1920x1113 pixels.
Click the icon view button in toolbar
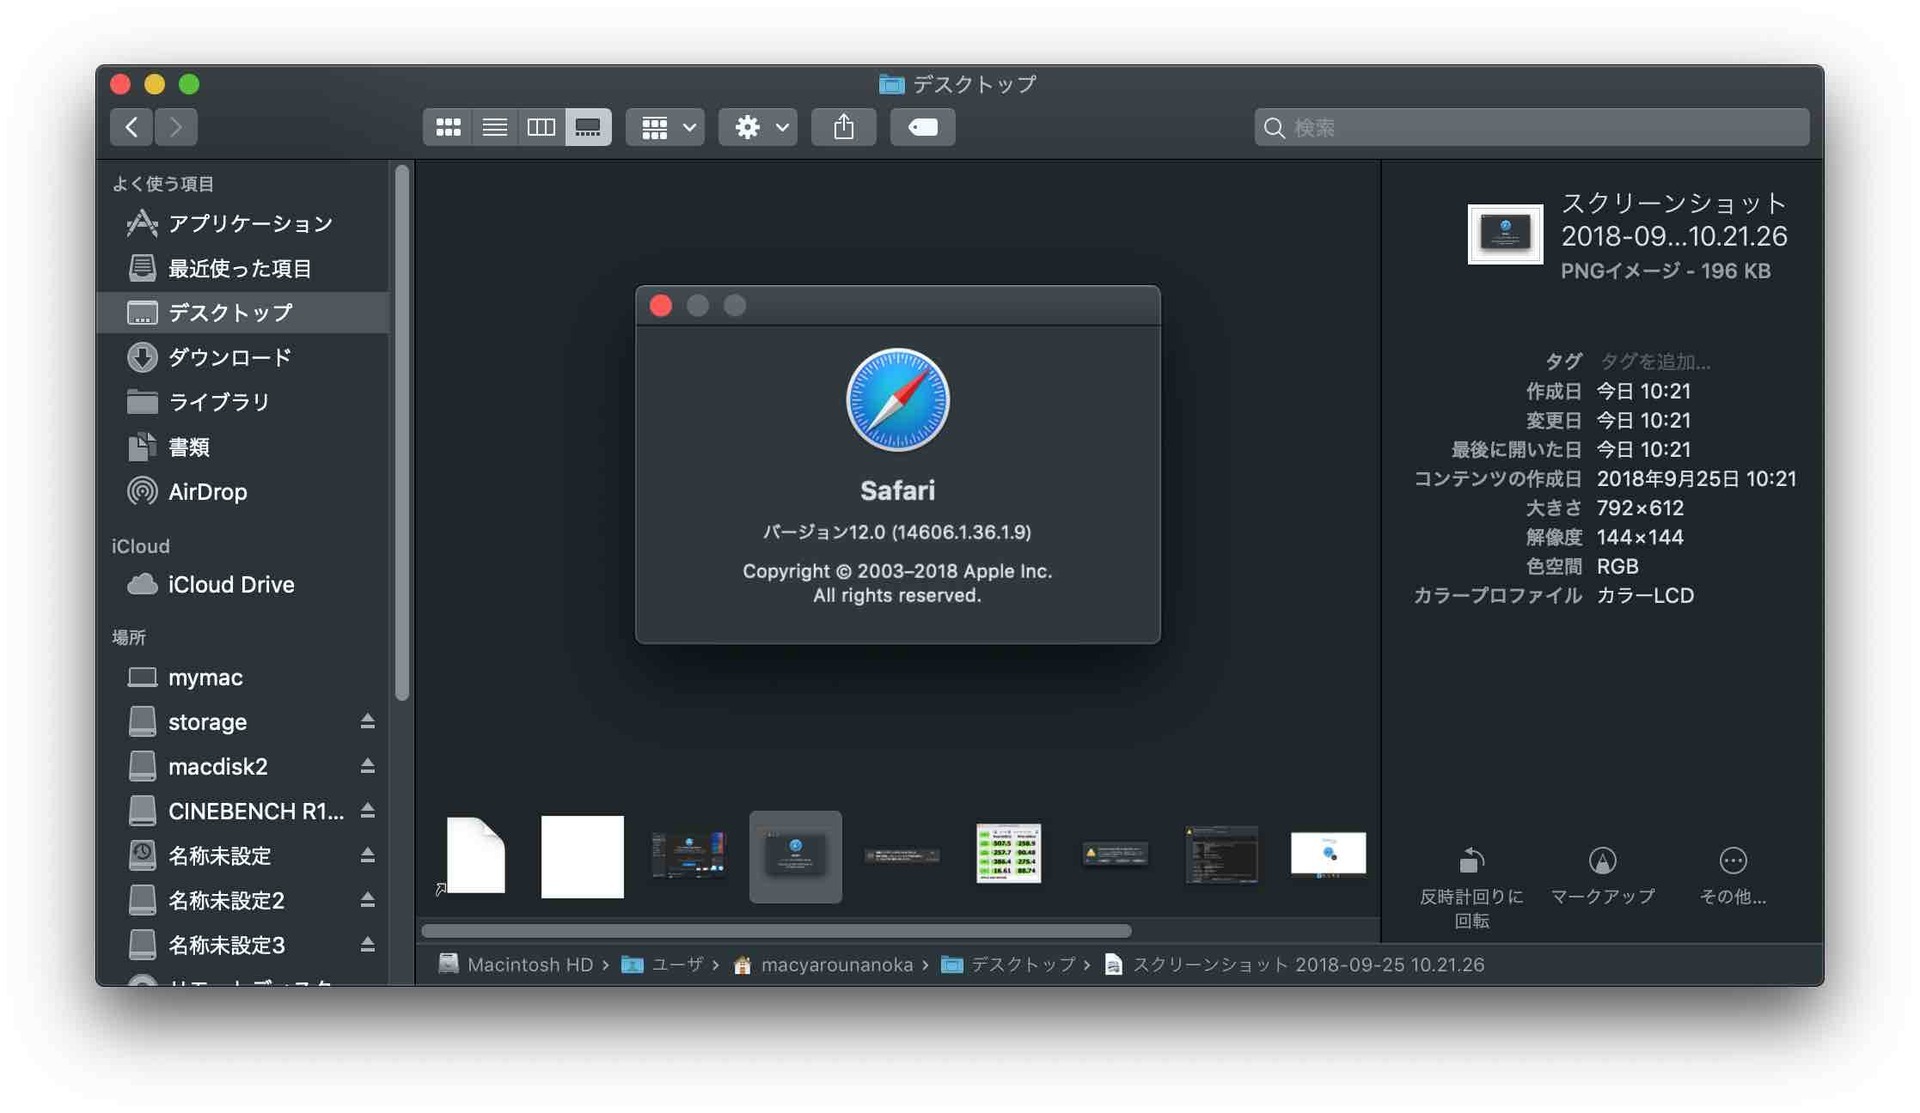point(447,126)
